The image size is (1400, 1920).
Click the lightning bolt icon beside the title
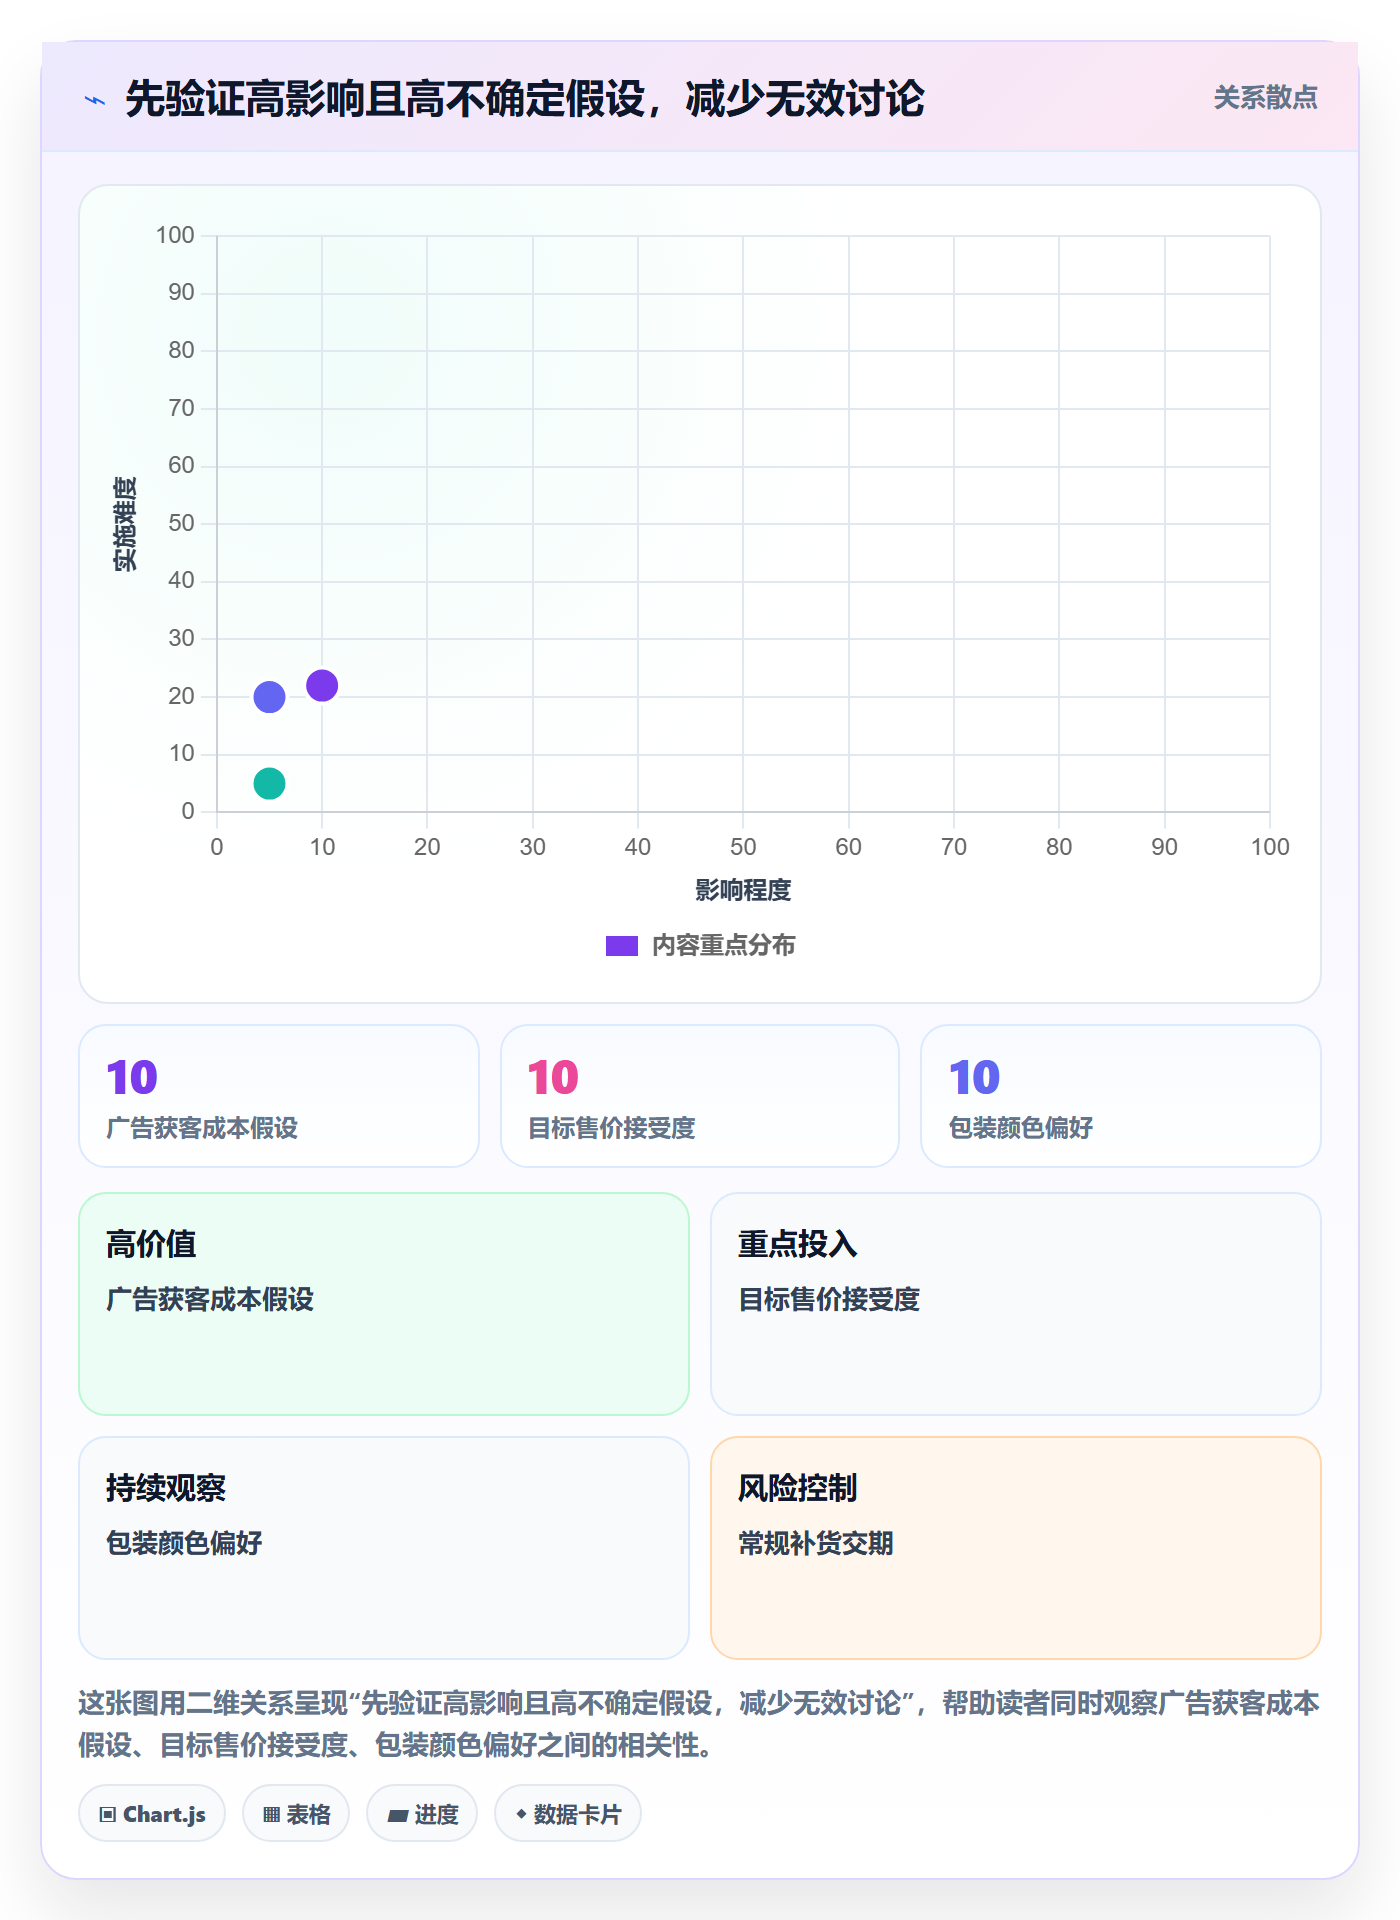click(95, 100)
